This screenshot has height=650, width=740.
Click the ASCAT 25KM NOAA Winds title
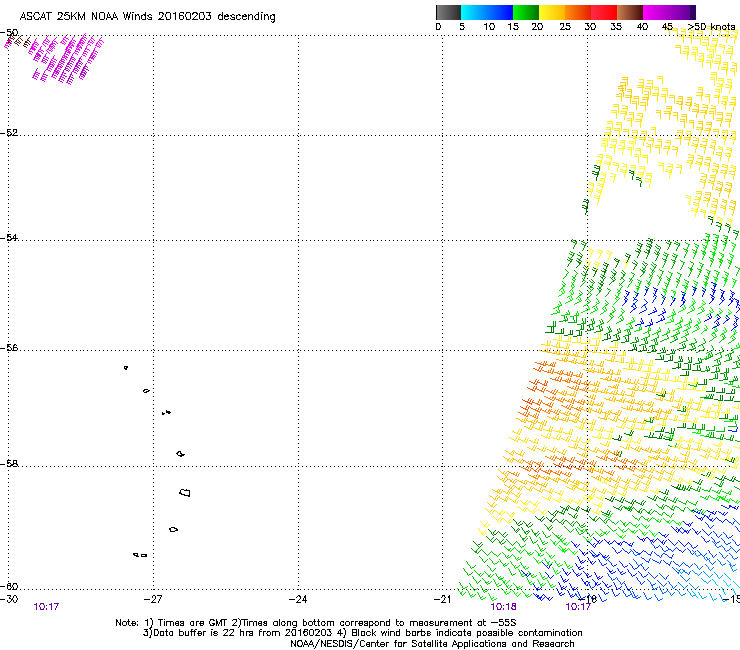(x=147, y=17)
